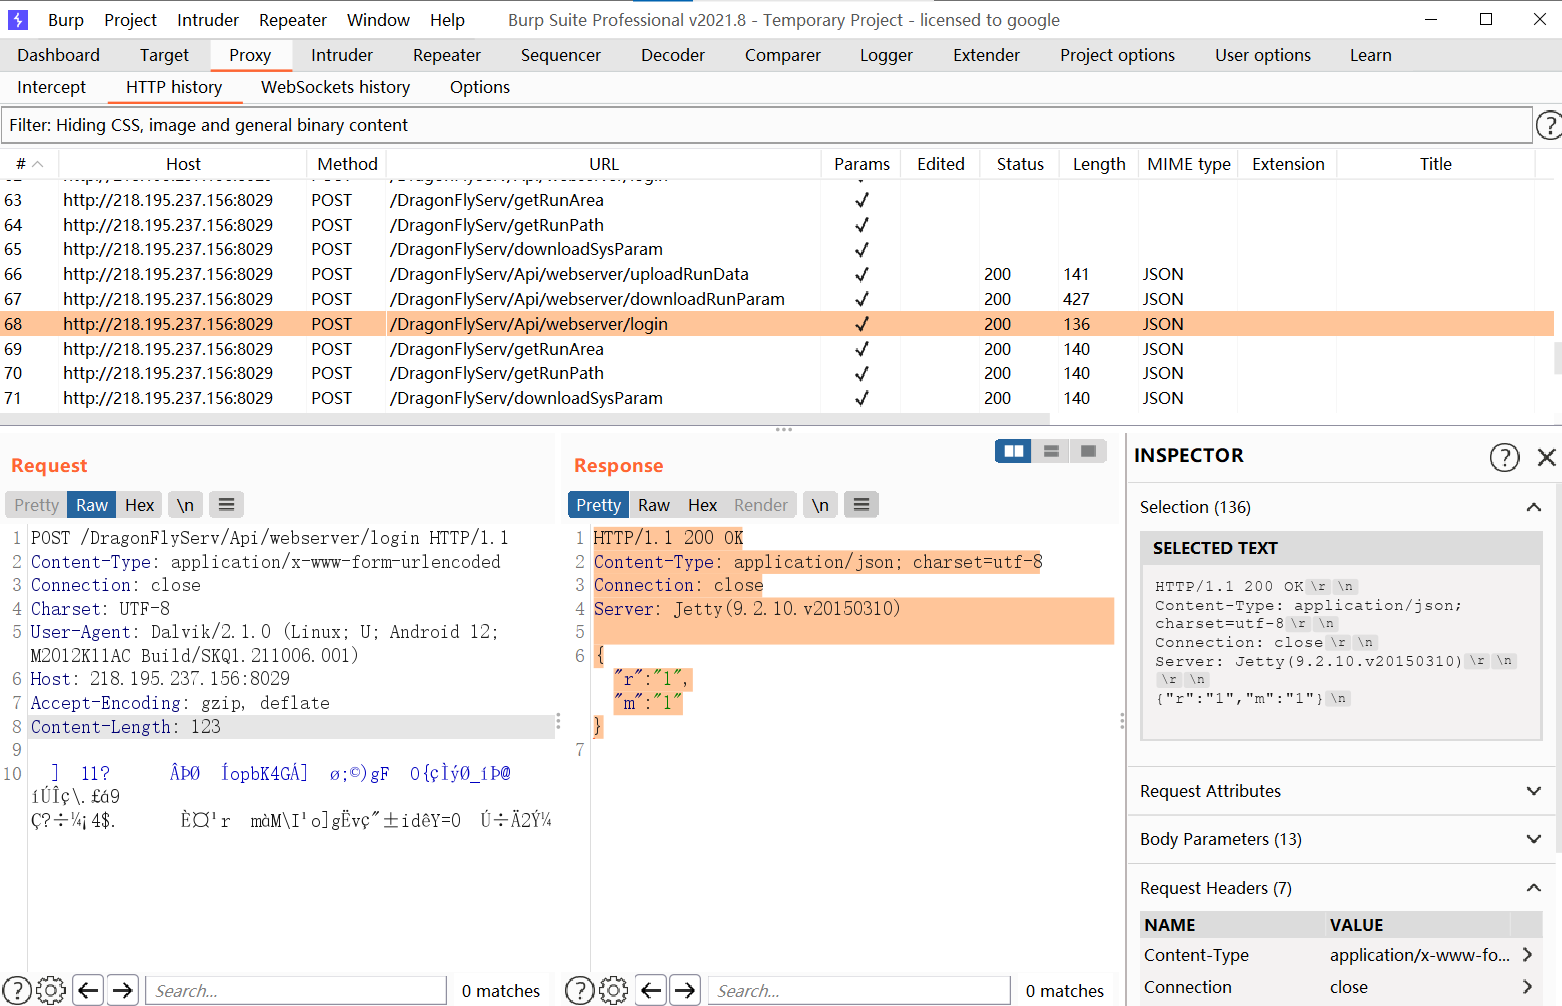The image size is (1562, 1006).
Task: Select side-by-side layout icon
Action: (x=1013, y=451)
